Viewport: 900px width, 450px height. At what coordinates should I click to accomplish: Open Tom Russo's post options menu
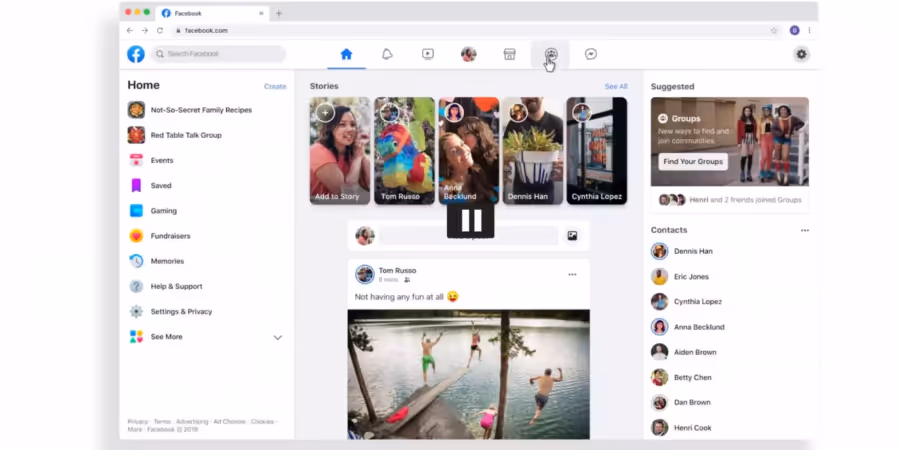pos(572,274)
